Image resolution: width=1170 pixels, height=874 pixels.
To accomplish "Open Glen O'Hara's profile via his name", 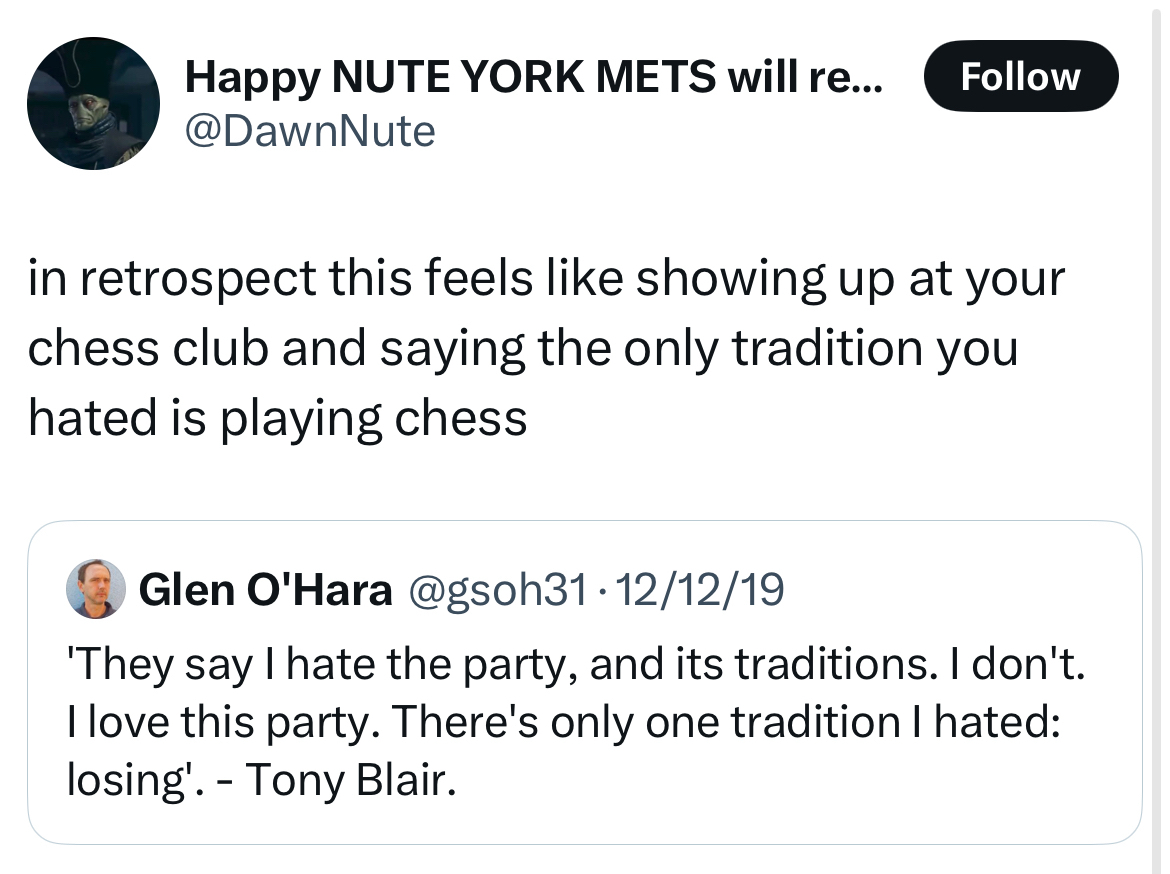I will (266, 590).
